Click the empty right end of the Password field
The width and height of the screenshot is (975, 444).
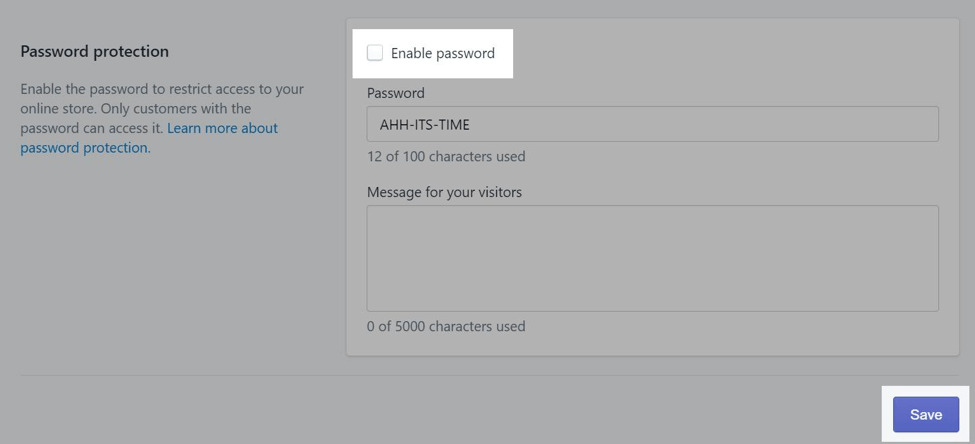point(880,124)
